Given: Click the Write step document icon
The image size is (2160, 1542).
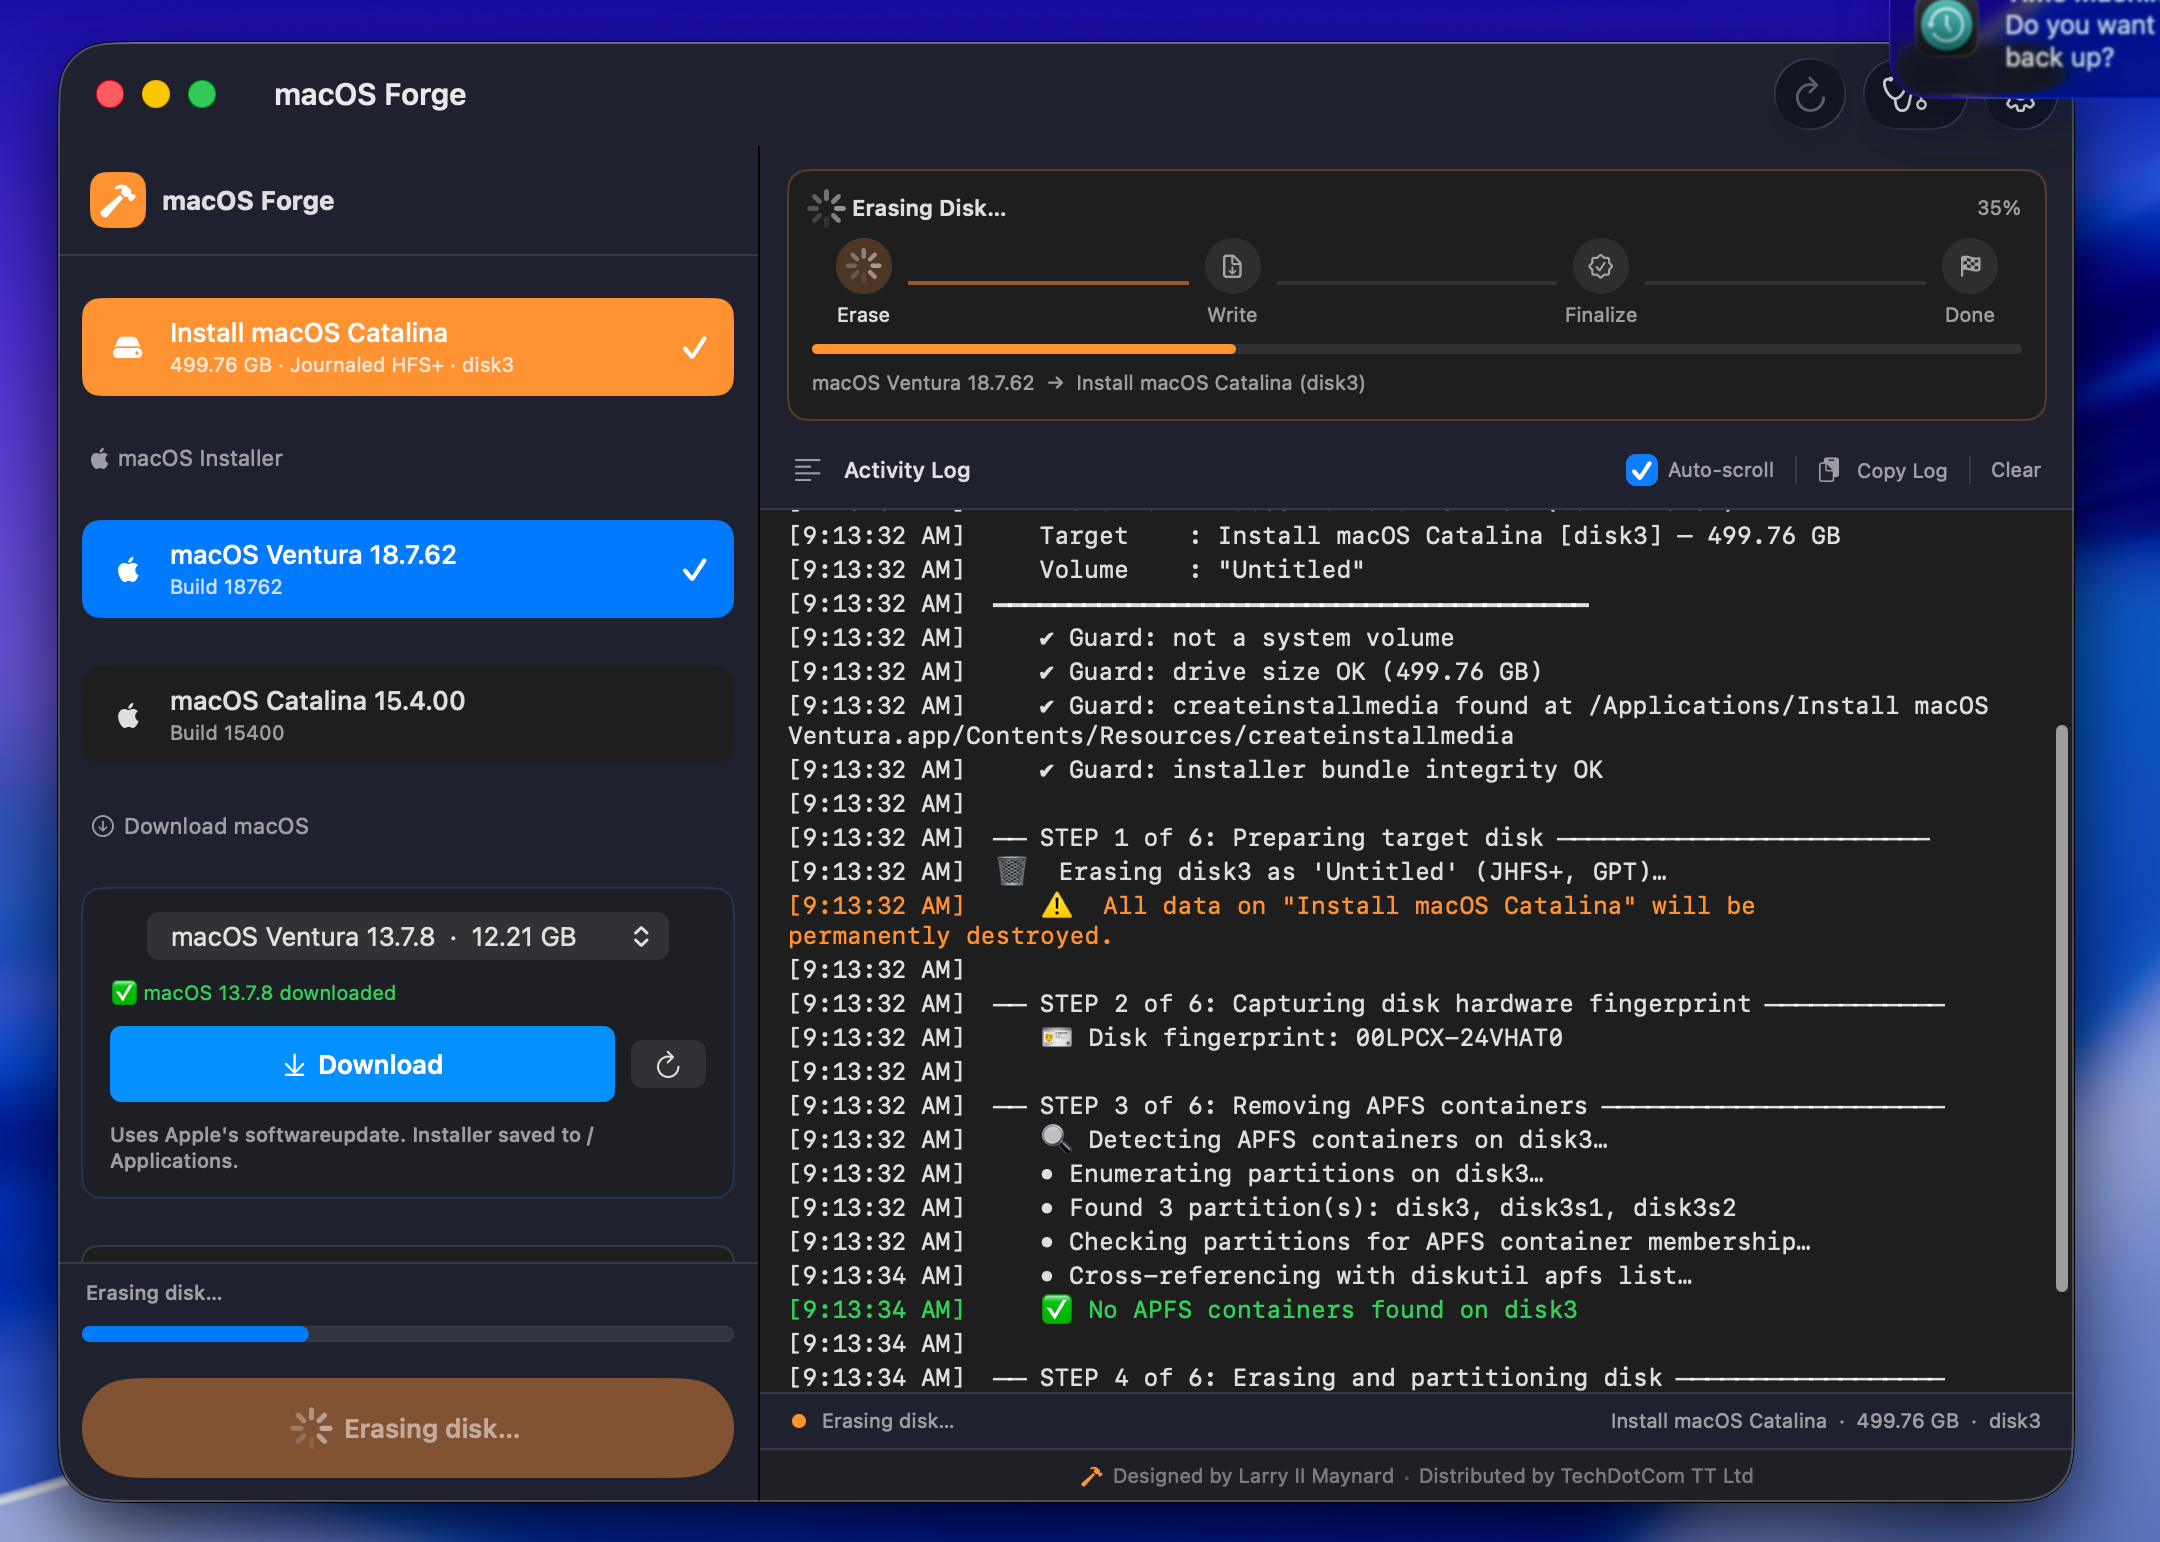Looking at the screenshot, I should (1232, 266).
